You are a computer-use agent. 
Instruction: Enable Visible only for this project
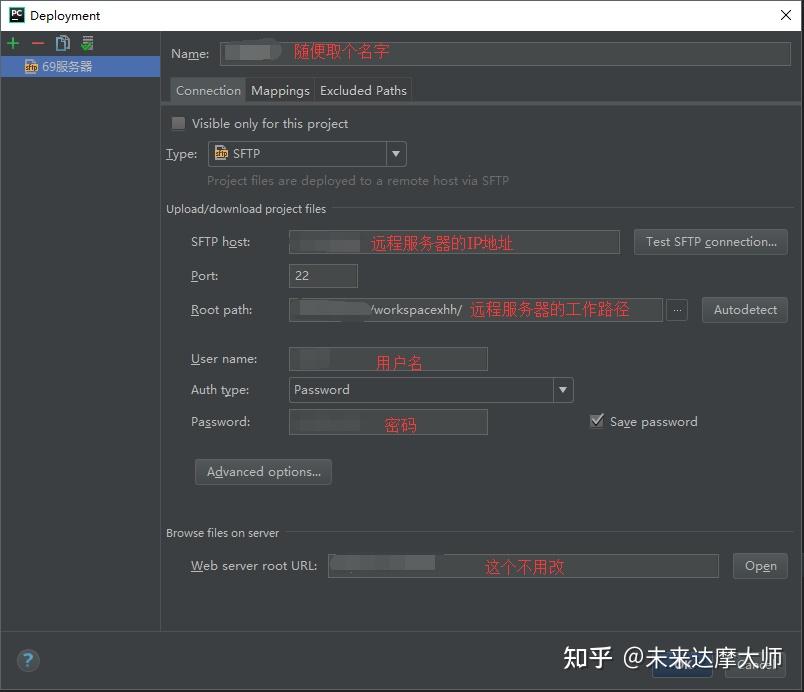tap(178, 124)
